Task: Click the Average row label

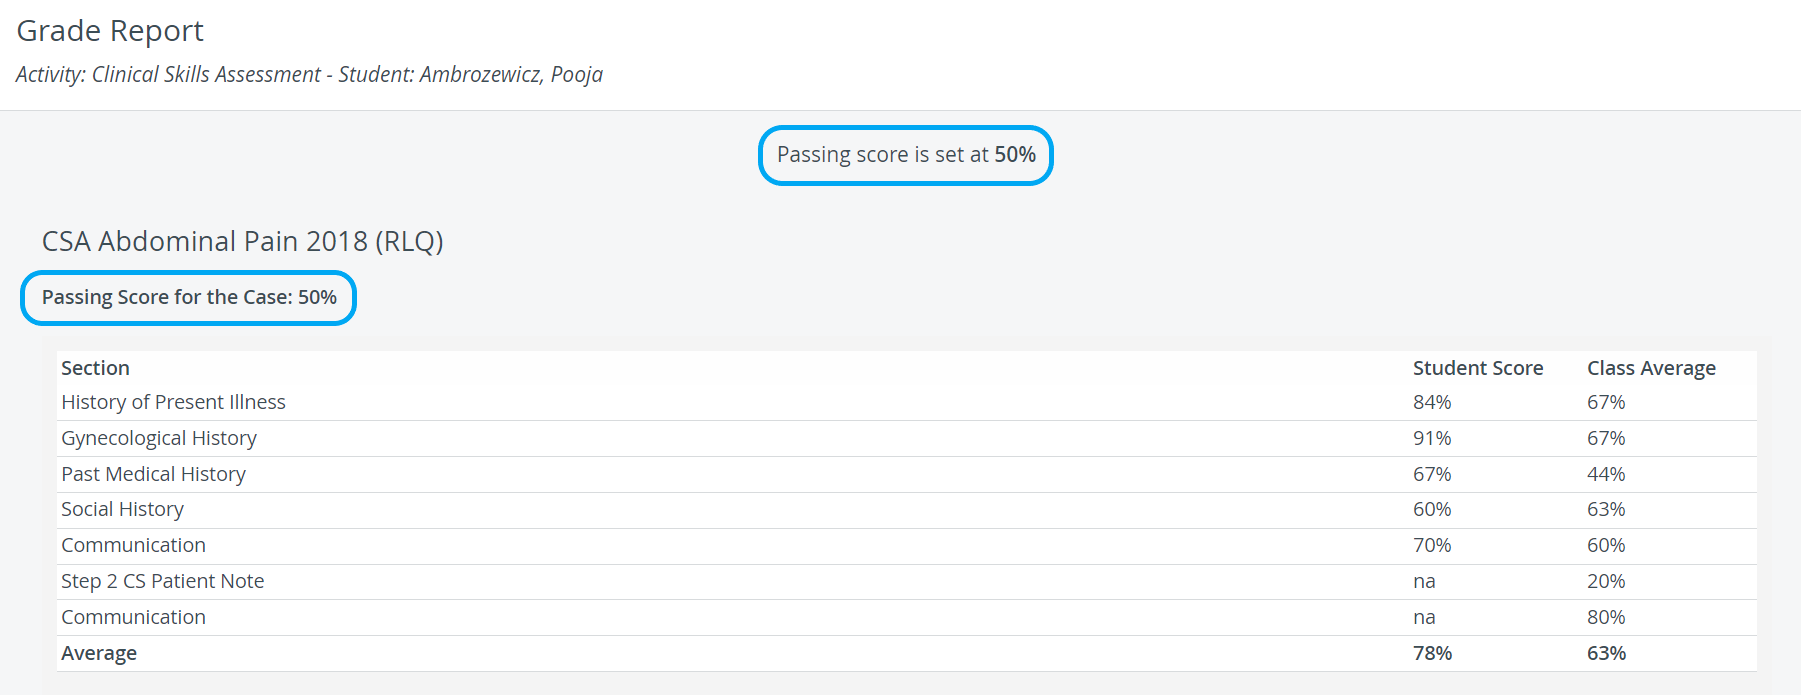Action: 99,653
